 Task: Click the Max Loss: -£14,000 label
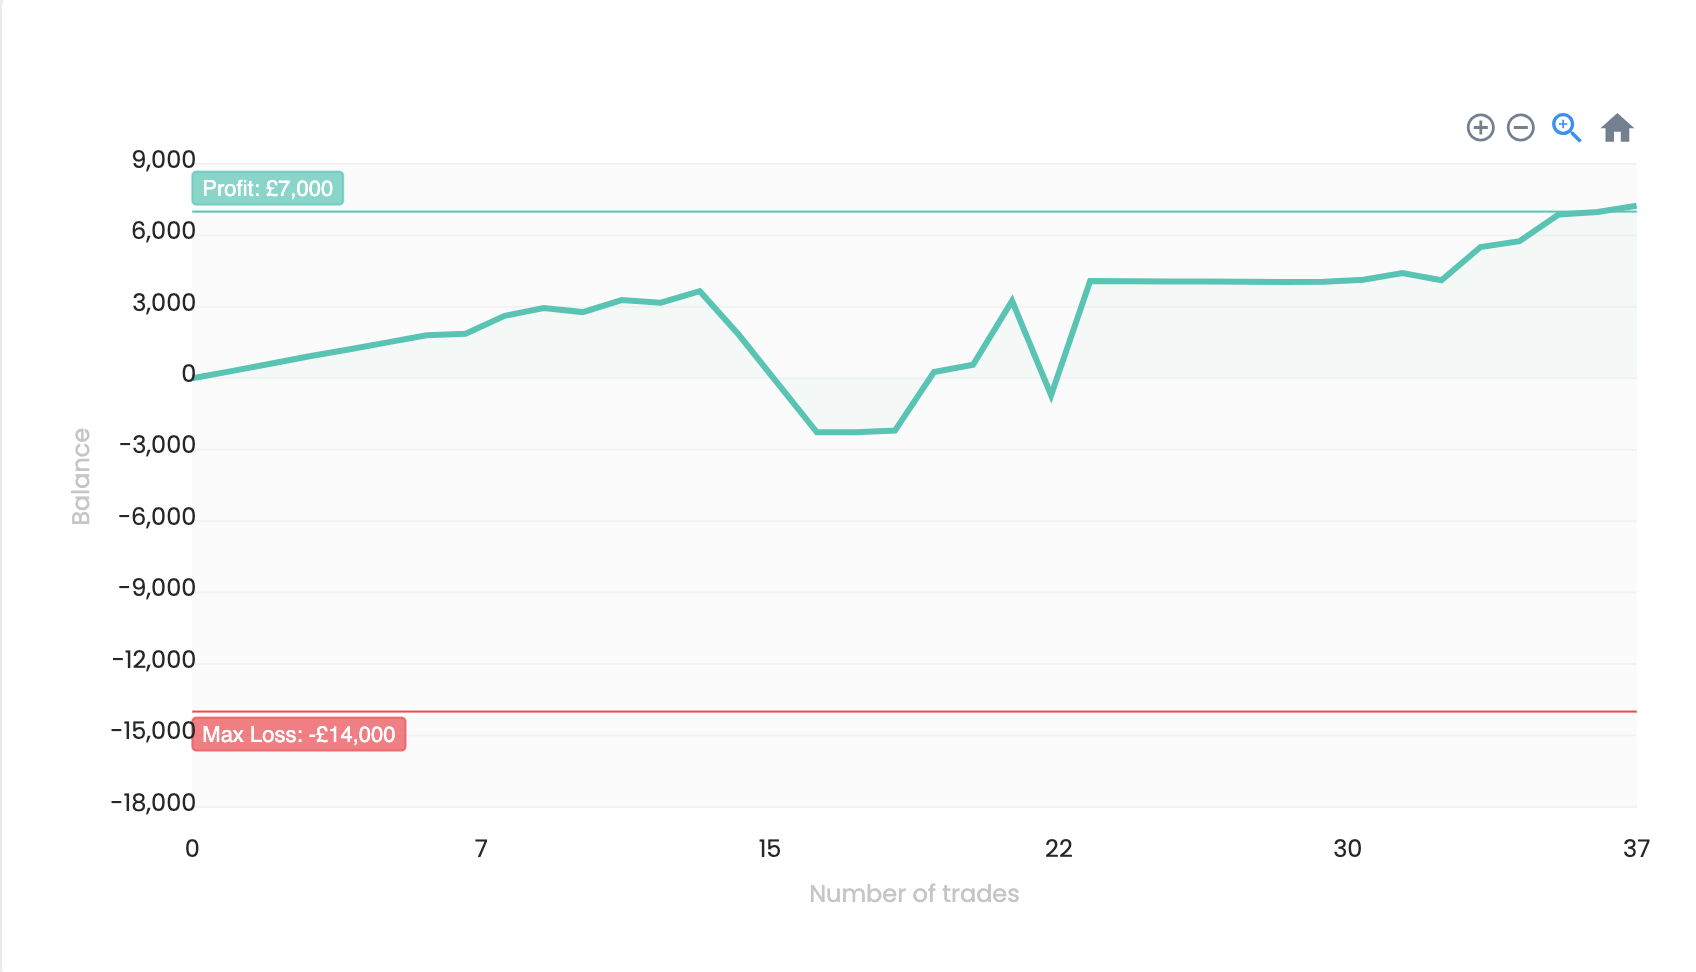(299, 734)
